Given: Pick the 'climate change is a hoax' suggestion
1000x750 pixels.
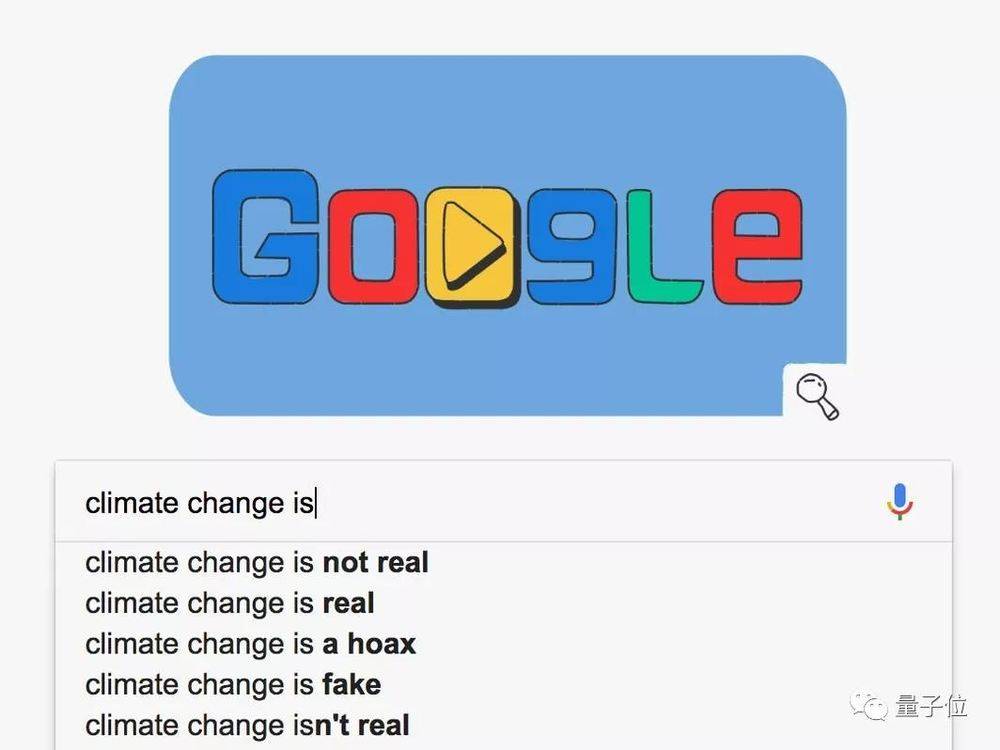Looking at the screenshot, I should pos(251,644).
